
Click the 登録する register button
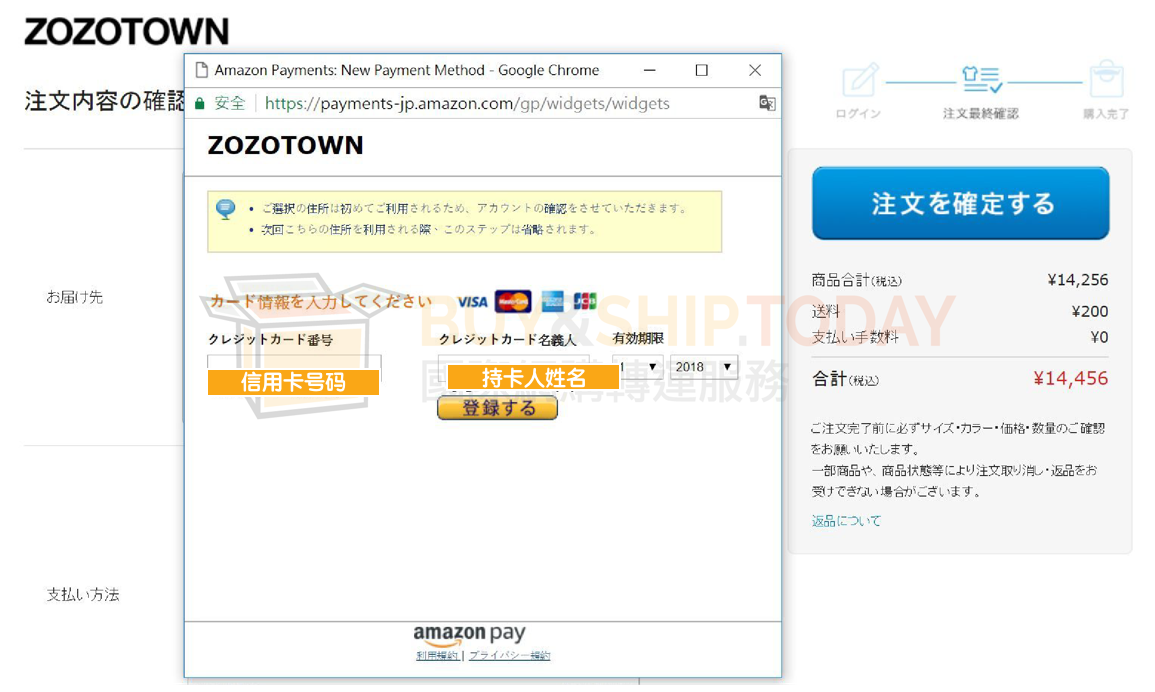pos(497,408)
